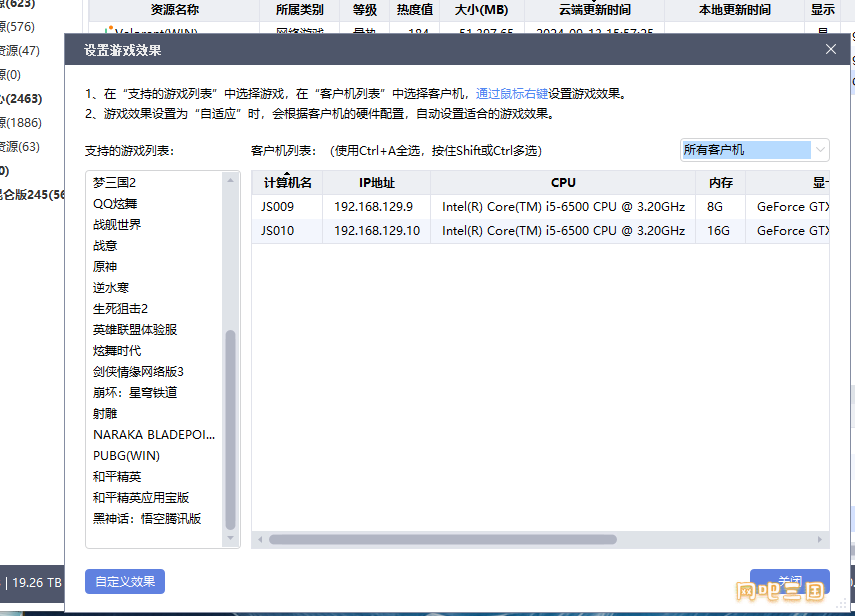Screen dimensions: 855x616
Task: Click the game list vertical scrollbar thumb
Action: [x=230, y=430]
